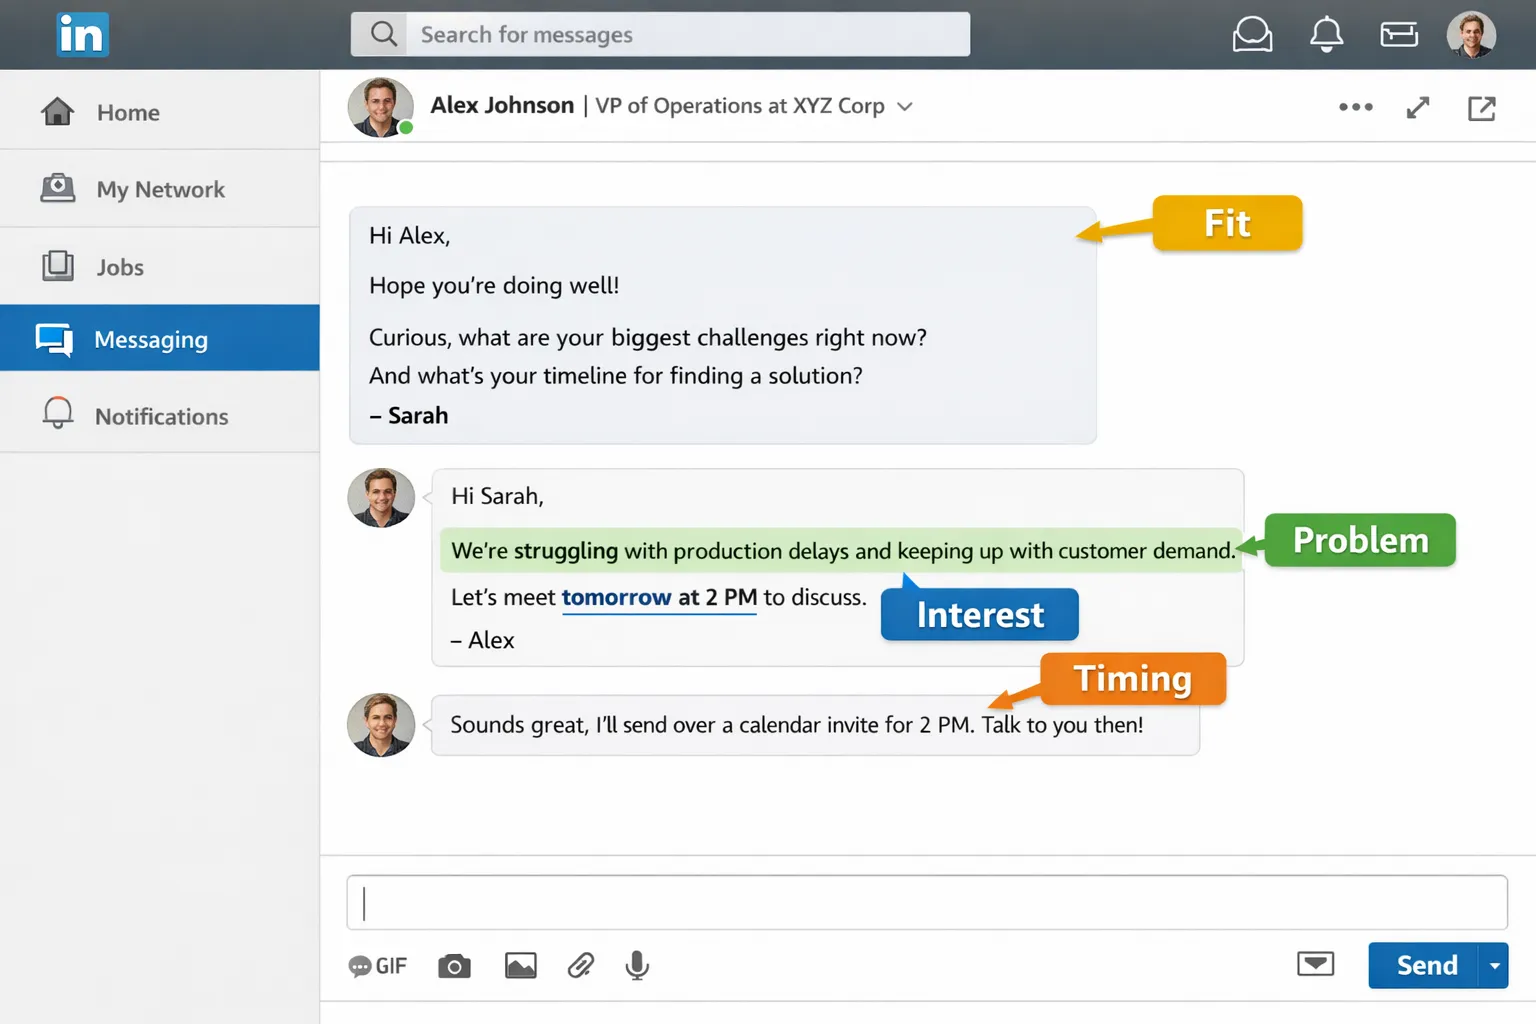Open the camera icon to capture photo
The width and height of the screenshot is (1536, 1024).
click(454, 965)
